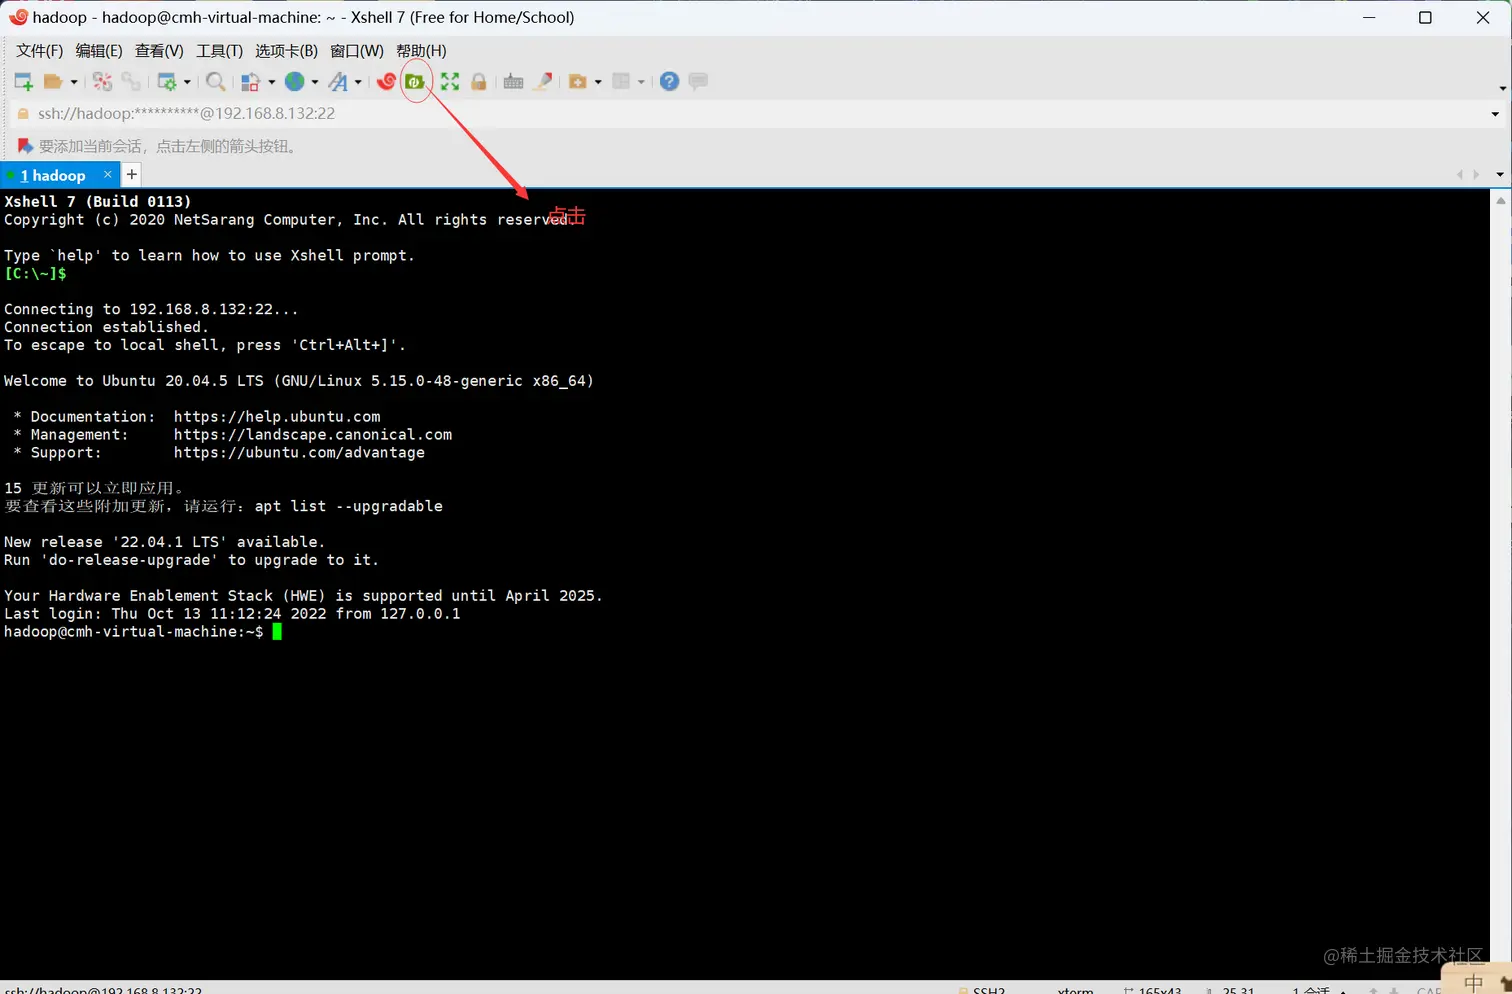Click the toolbar overflow options arrow
The height and width of the screenshot is (994, 1512).
click(x=1502, y=88)
